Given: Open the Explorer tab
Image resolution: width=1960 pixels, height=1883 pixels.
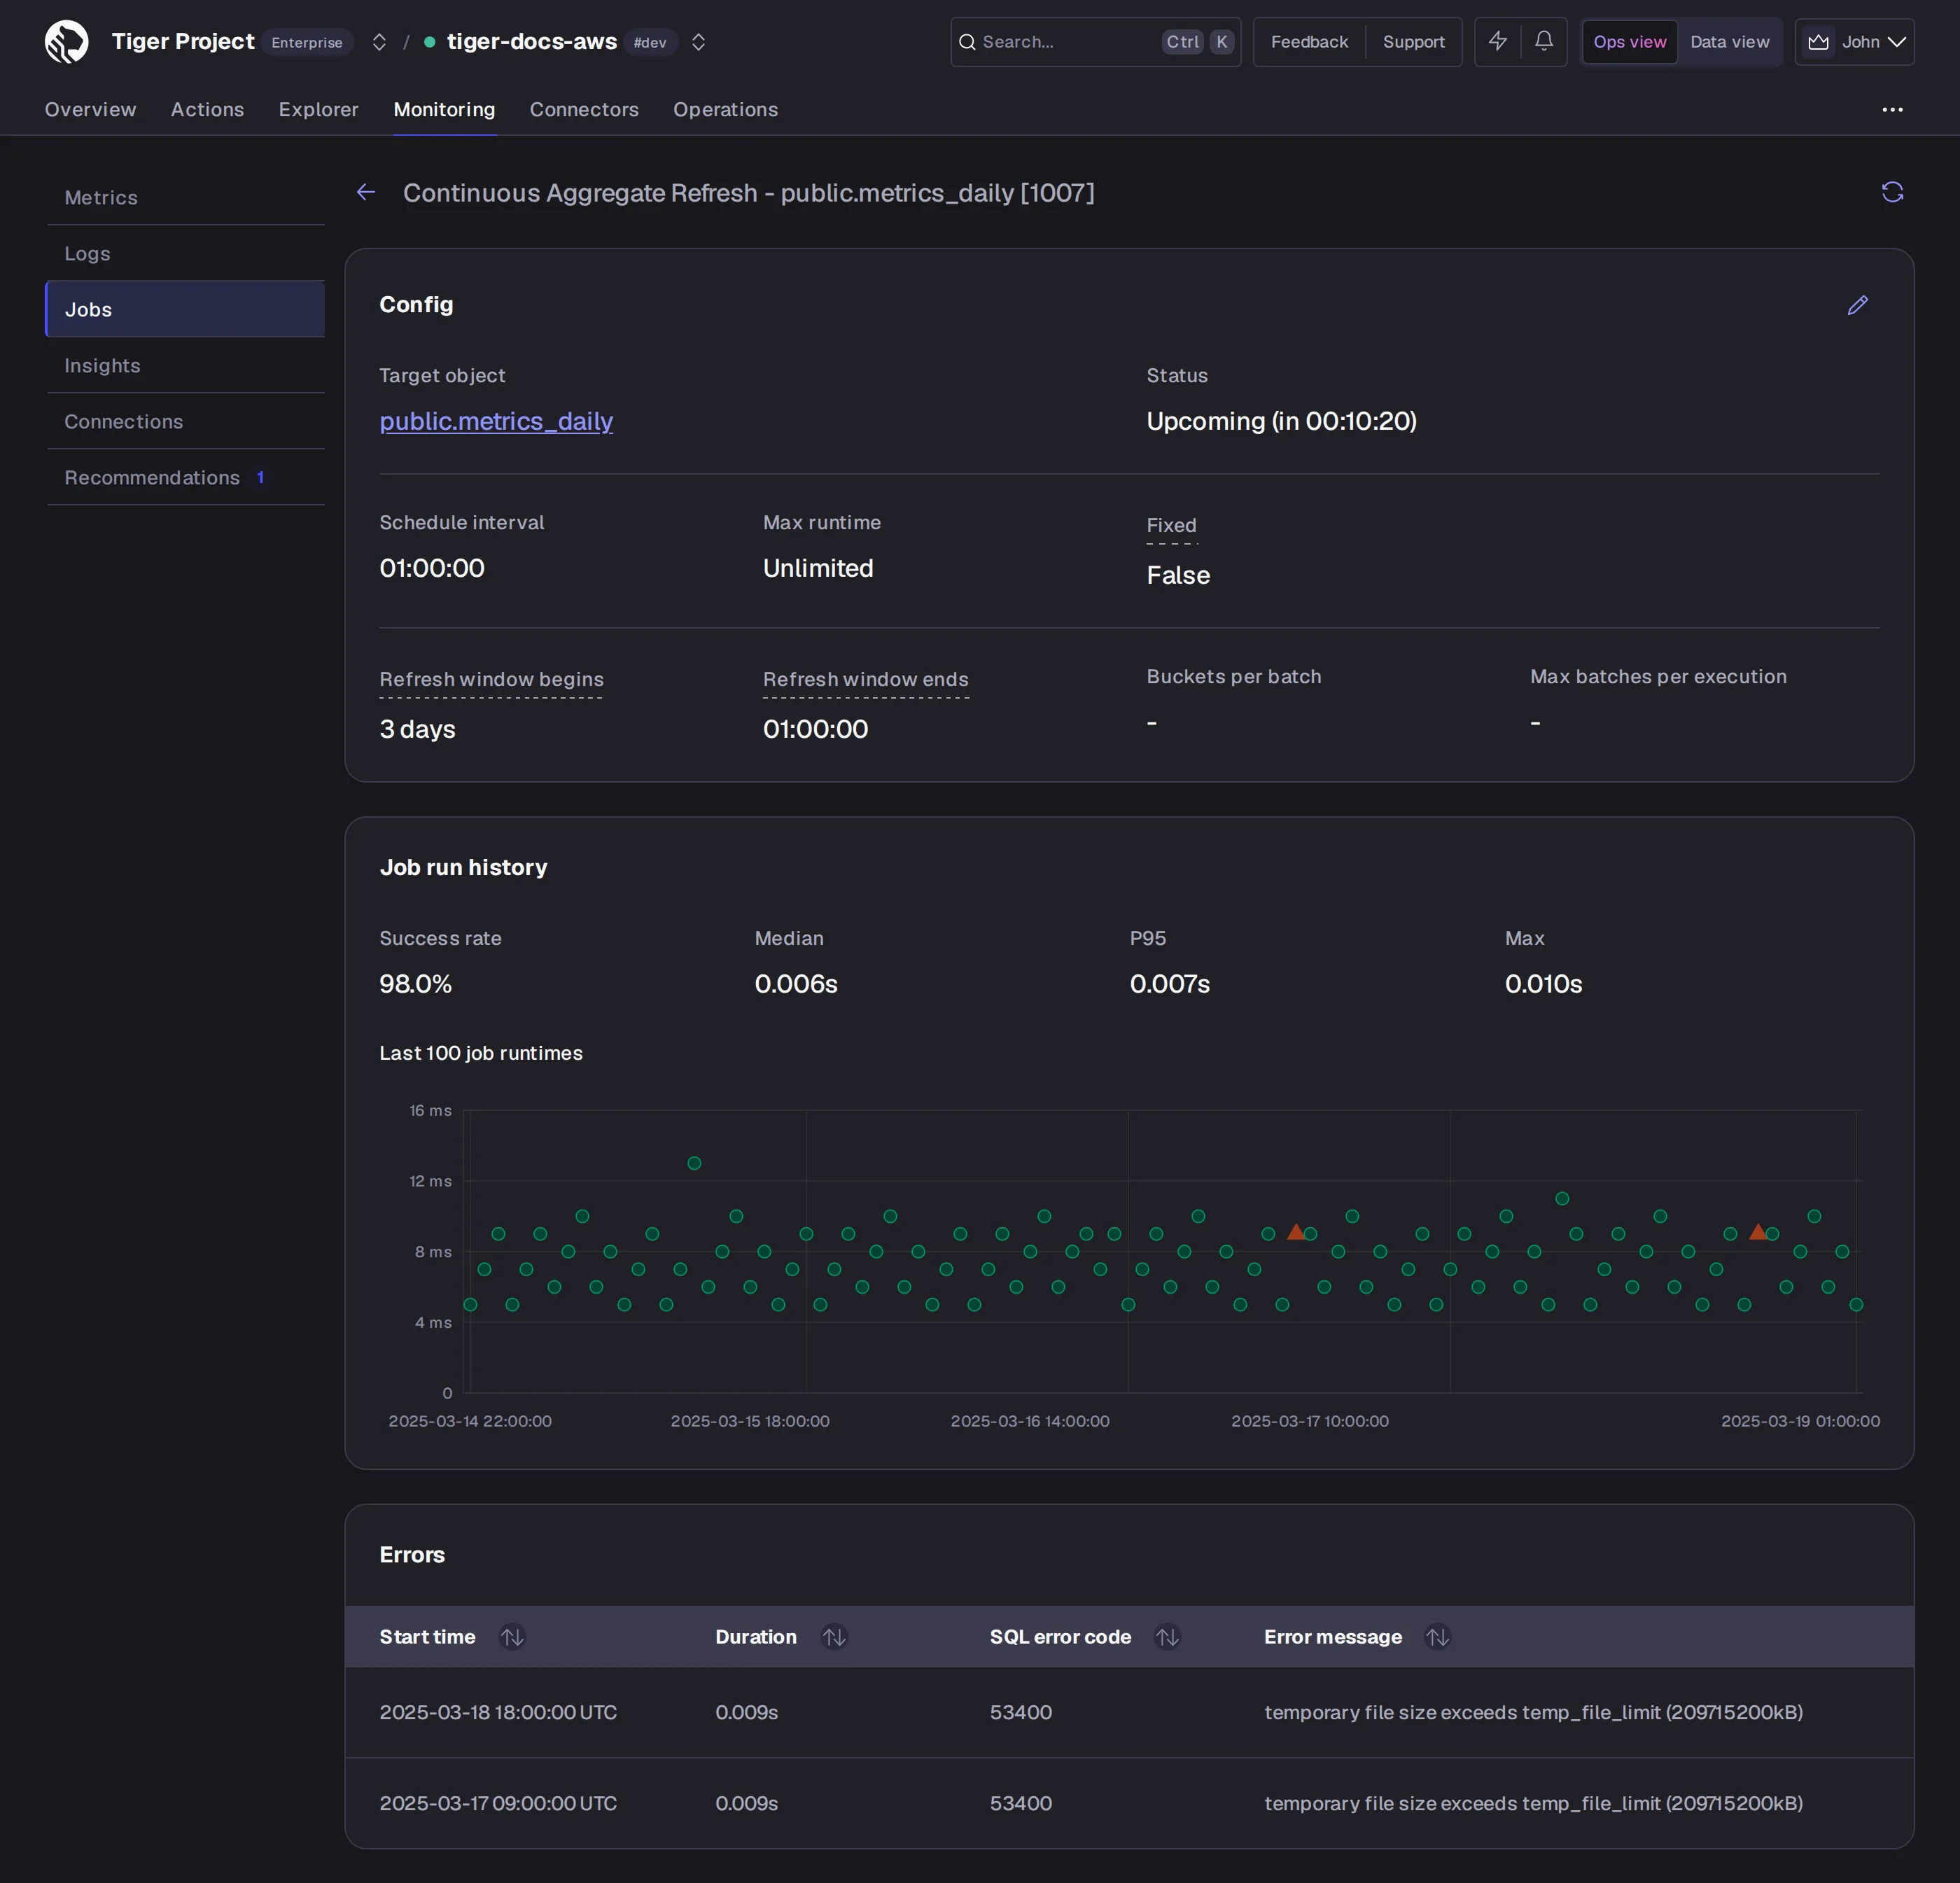Looking at the screenshot, I should pos(318,109).
